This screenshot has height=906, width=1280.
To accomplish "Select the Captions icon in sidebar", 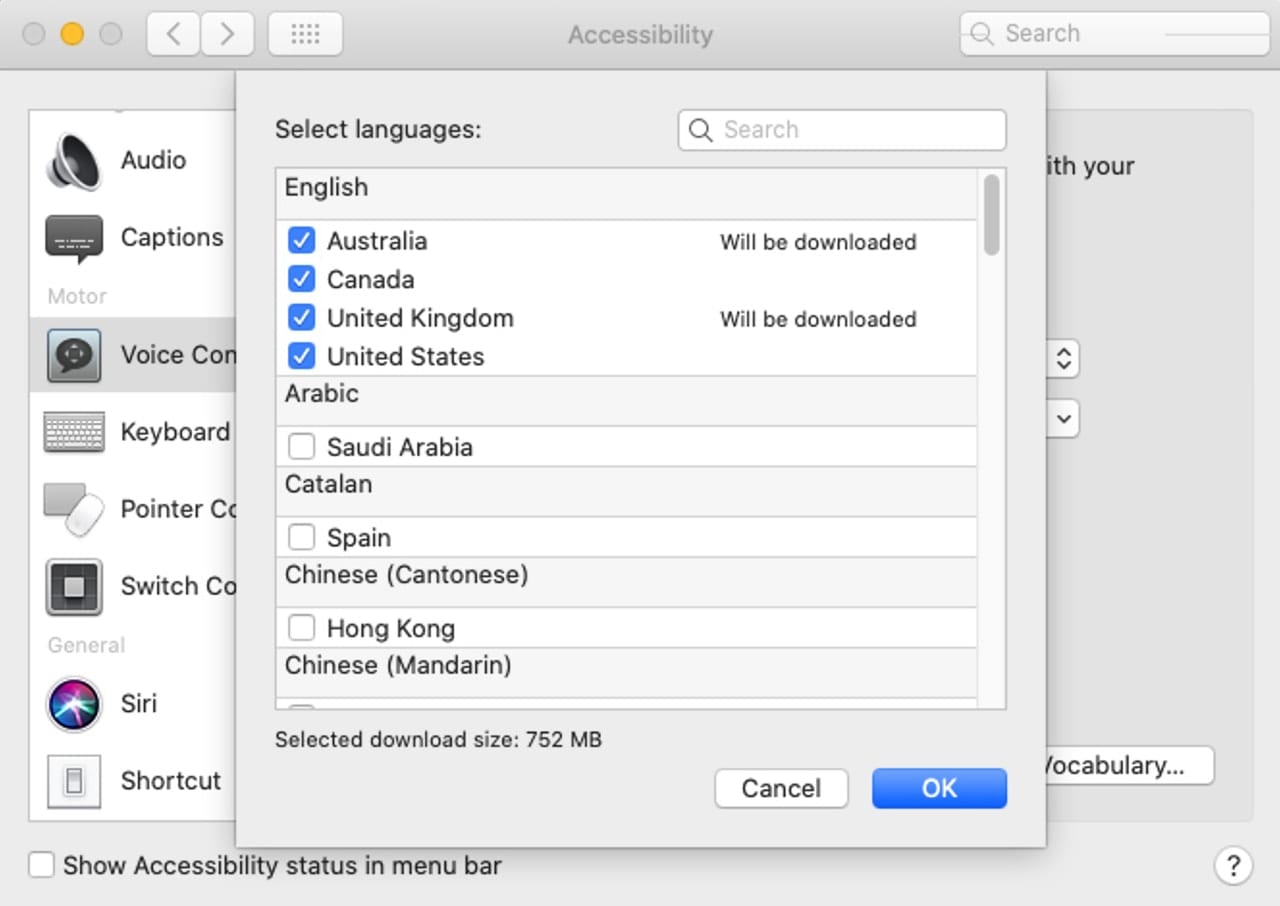I will (74, 239).
